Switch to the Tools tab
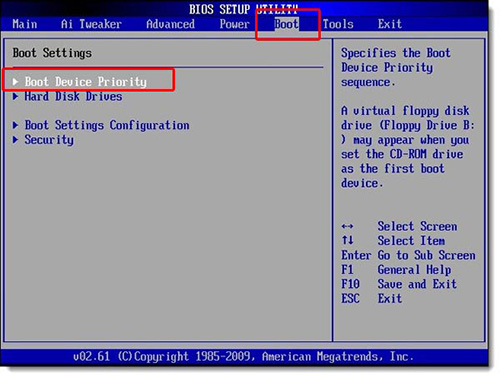Image resolution: width=500 pixels, height=378 pixels. click(338, 24)
